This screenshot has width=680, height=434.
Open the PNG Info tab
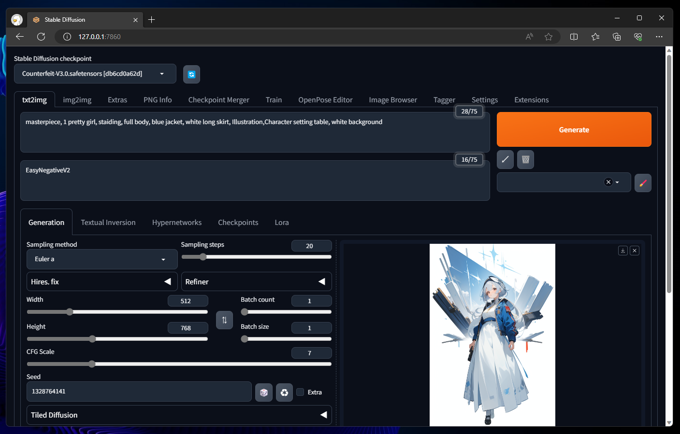[157, 100]
